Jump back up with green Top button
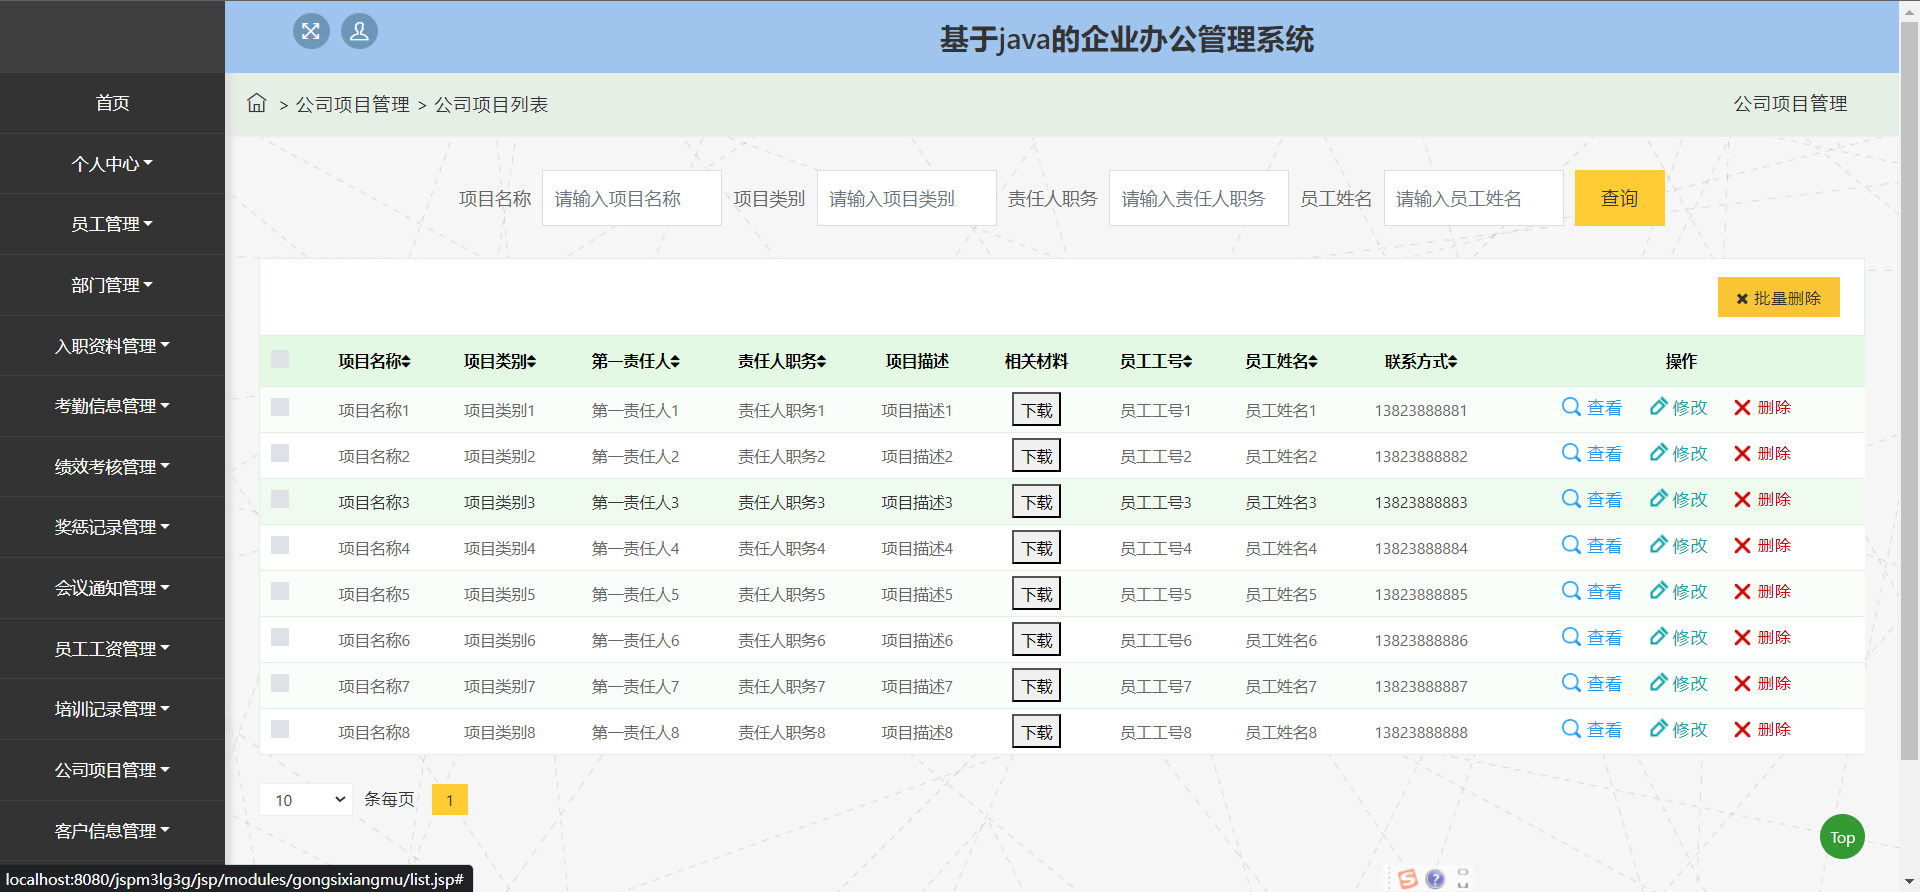The width and height of the screenshot is (1920, 892). [1842, 837]
